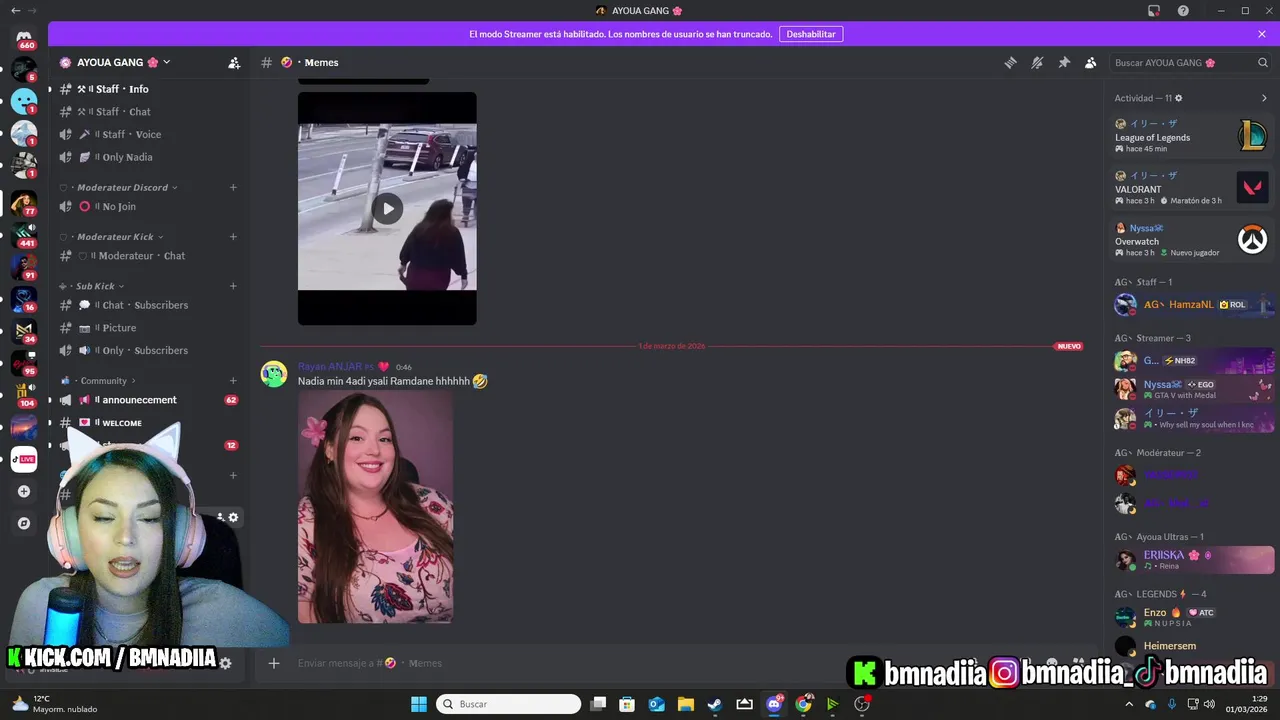Expand the Actividad panel arrow
The height and width of the screenshot is (720, 1280).
[x=1264, y=98]
